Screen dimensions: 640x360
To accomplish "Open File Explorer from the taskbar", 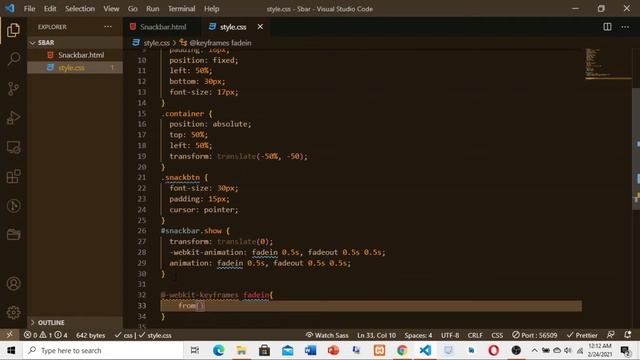I will click(x=241, y=350).
